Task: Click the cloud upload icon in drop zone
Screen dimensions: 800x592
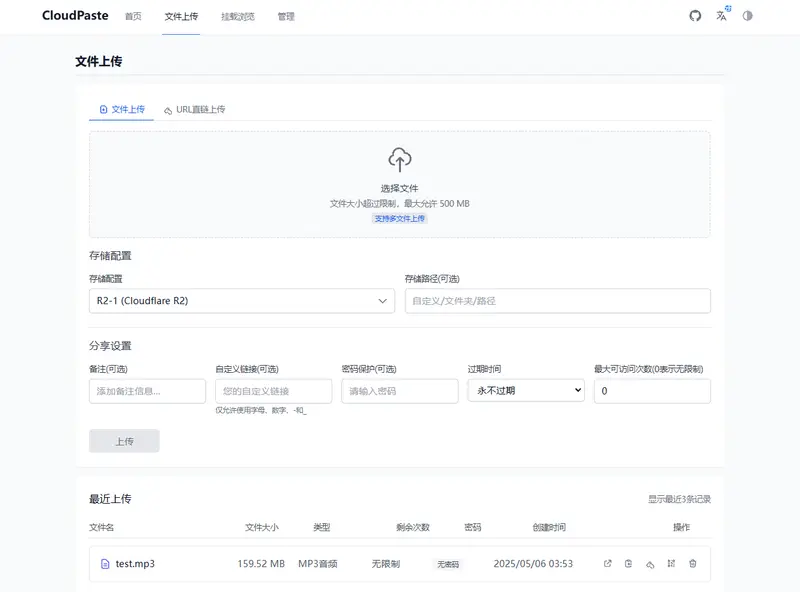Action: [x=400, y=160]
